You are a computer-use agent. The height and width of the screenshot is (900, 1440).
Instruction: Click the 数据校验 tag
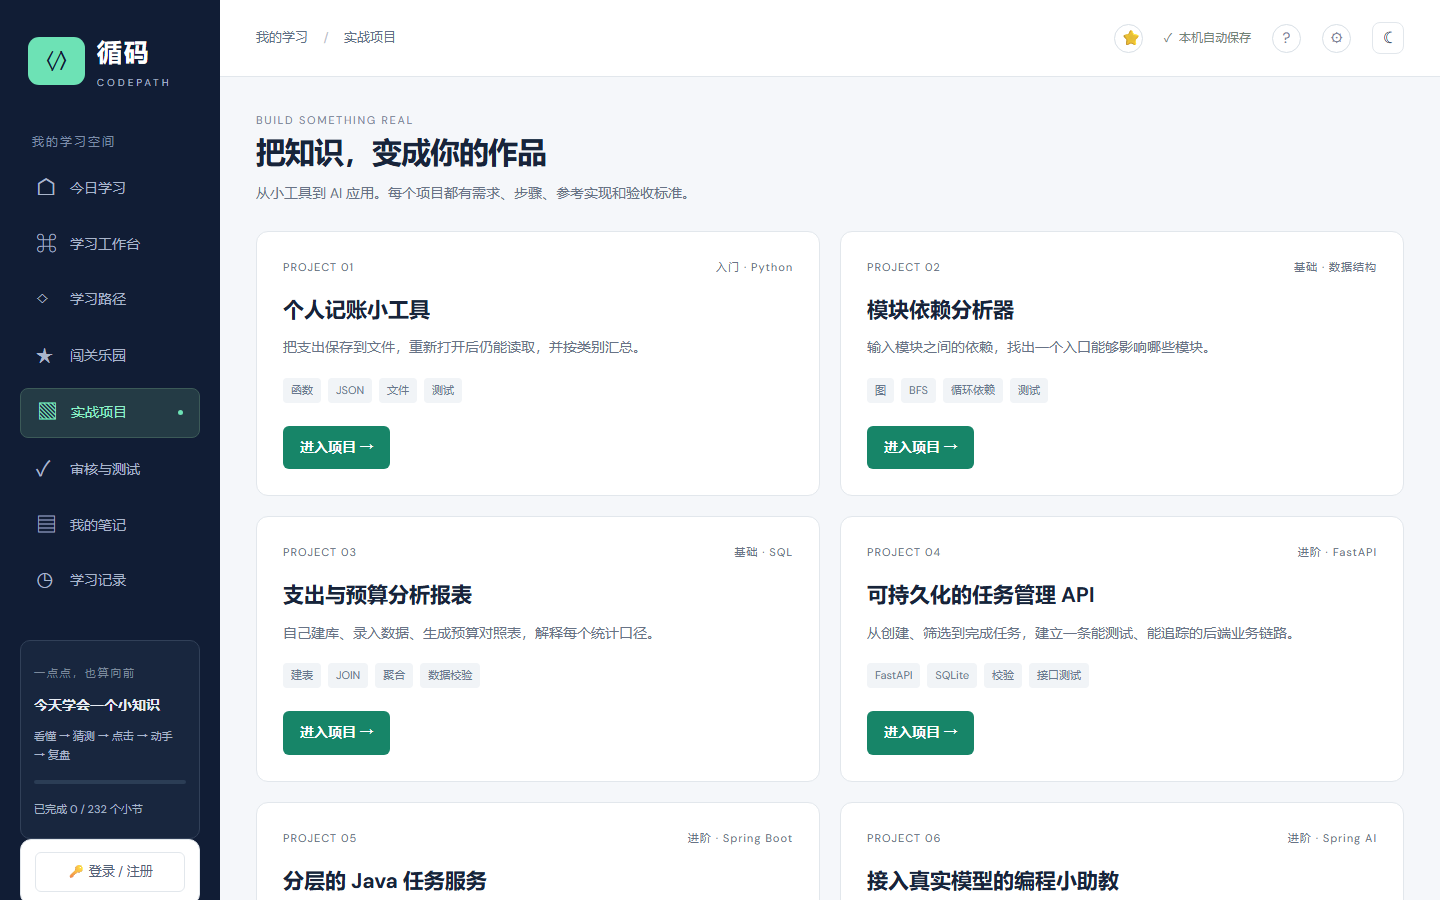(x=450, y=675)
